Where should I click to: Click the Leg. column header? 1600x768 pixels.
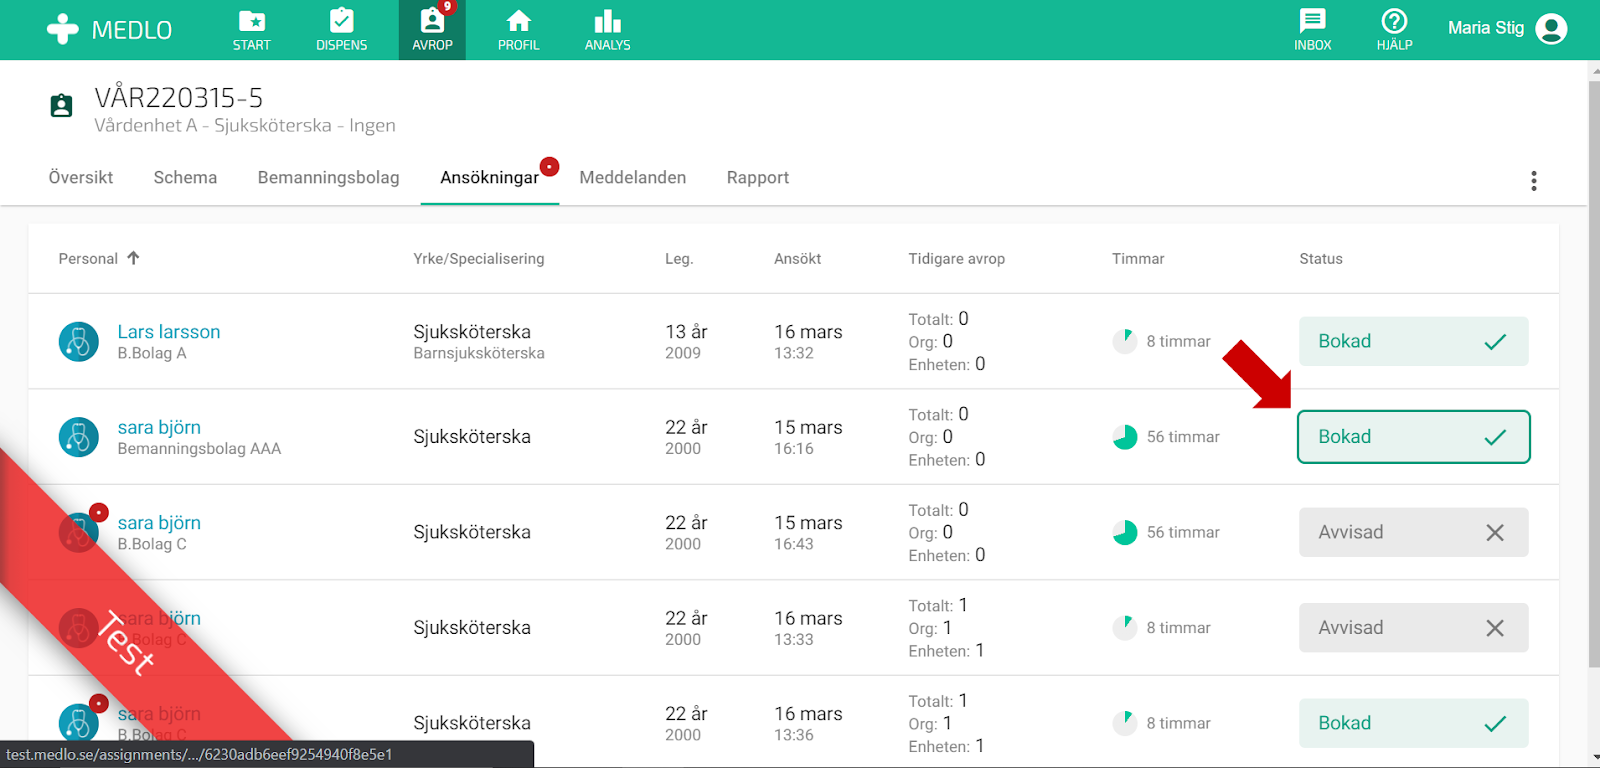(x=679, y=259)
